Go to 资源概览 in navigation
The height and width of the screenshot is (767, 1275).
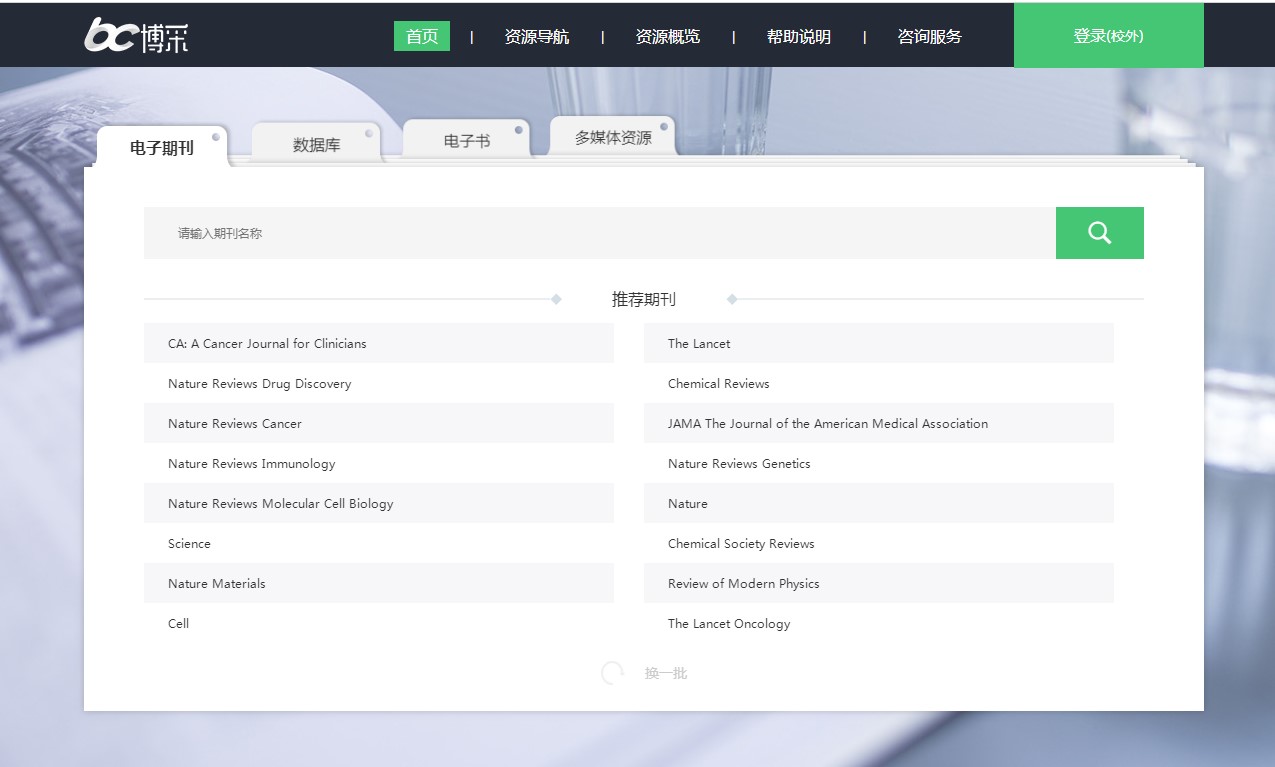click(x=667, y=36)
